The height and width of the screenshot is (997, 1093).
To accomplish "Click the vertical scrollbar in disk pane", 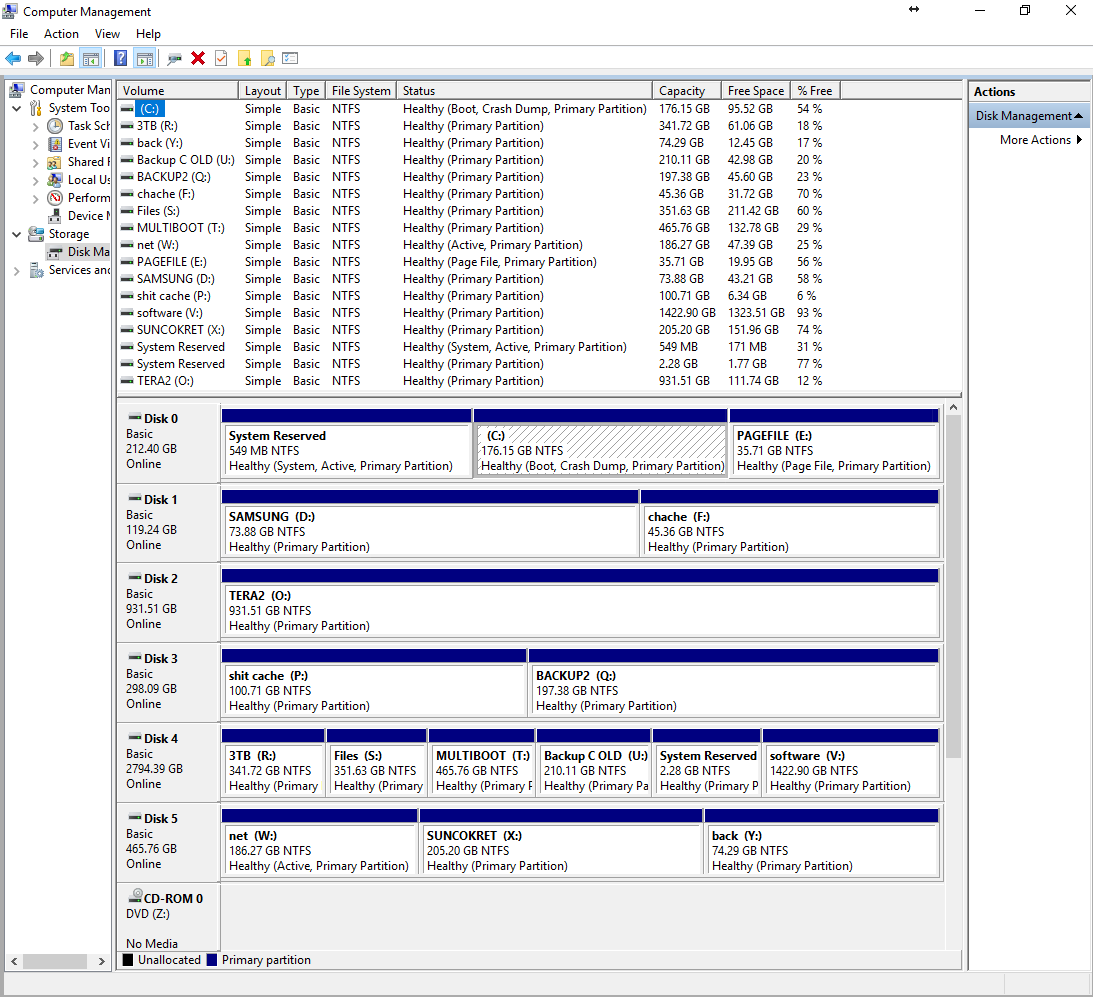I will pos(953,586).
